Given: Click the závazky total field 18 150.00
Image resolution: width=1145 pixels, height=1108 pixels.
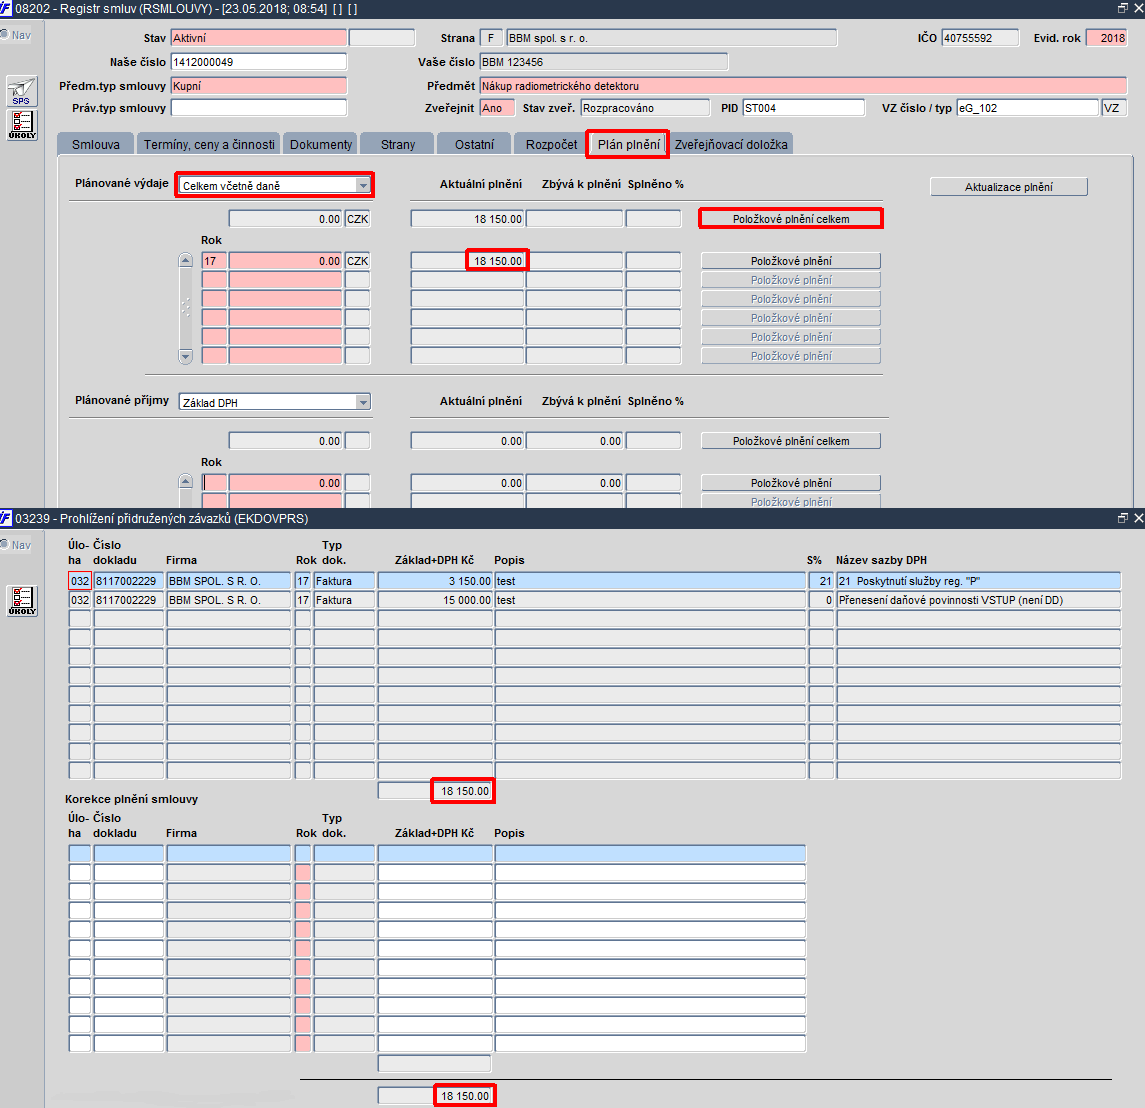Looking at the screenshot, I should pos(434,791).
